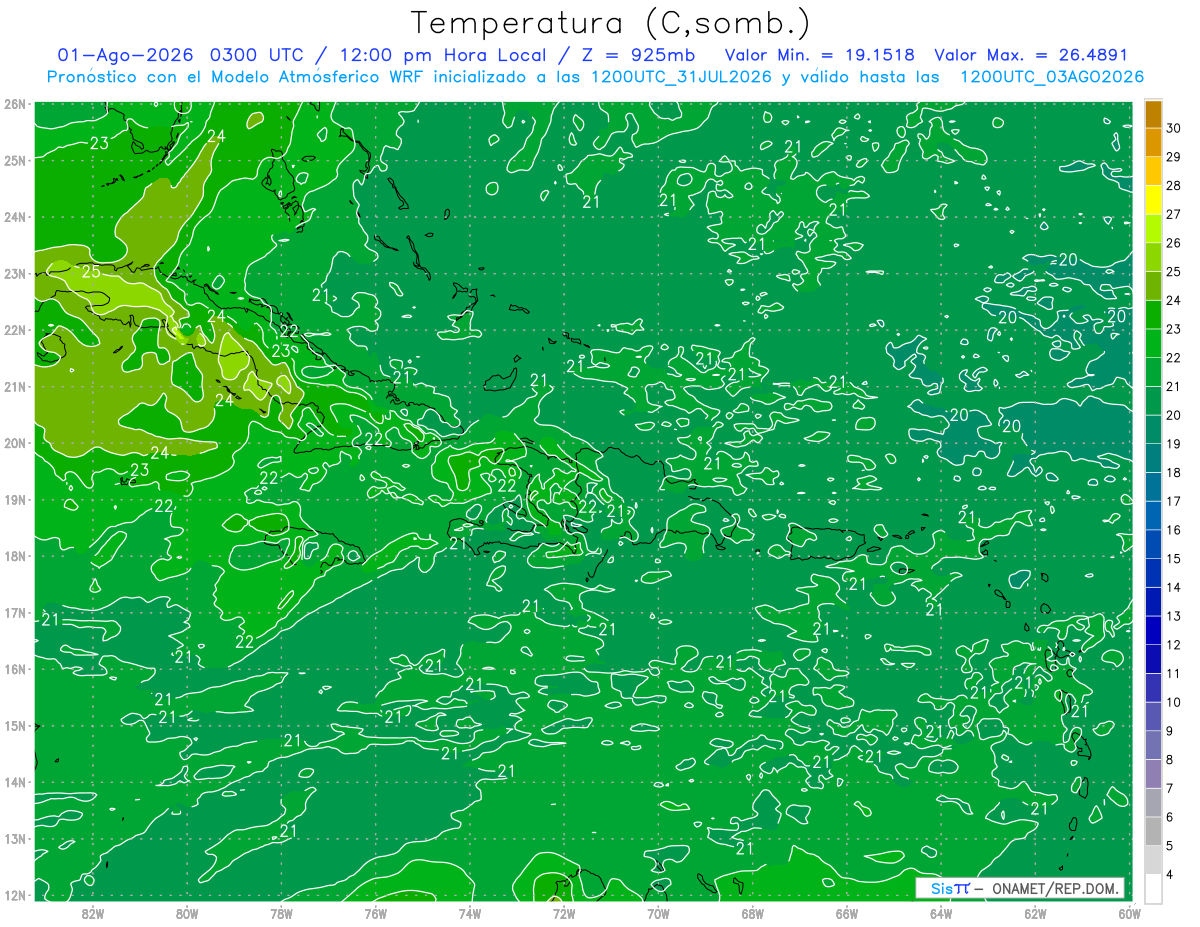The image size is (1200, 927).
Task: Click the "24N" latitude axis label
Action: (15, 217)
